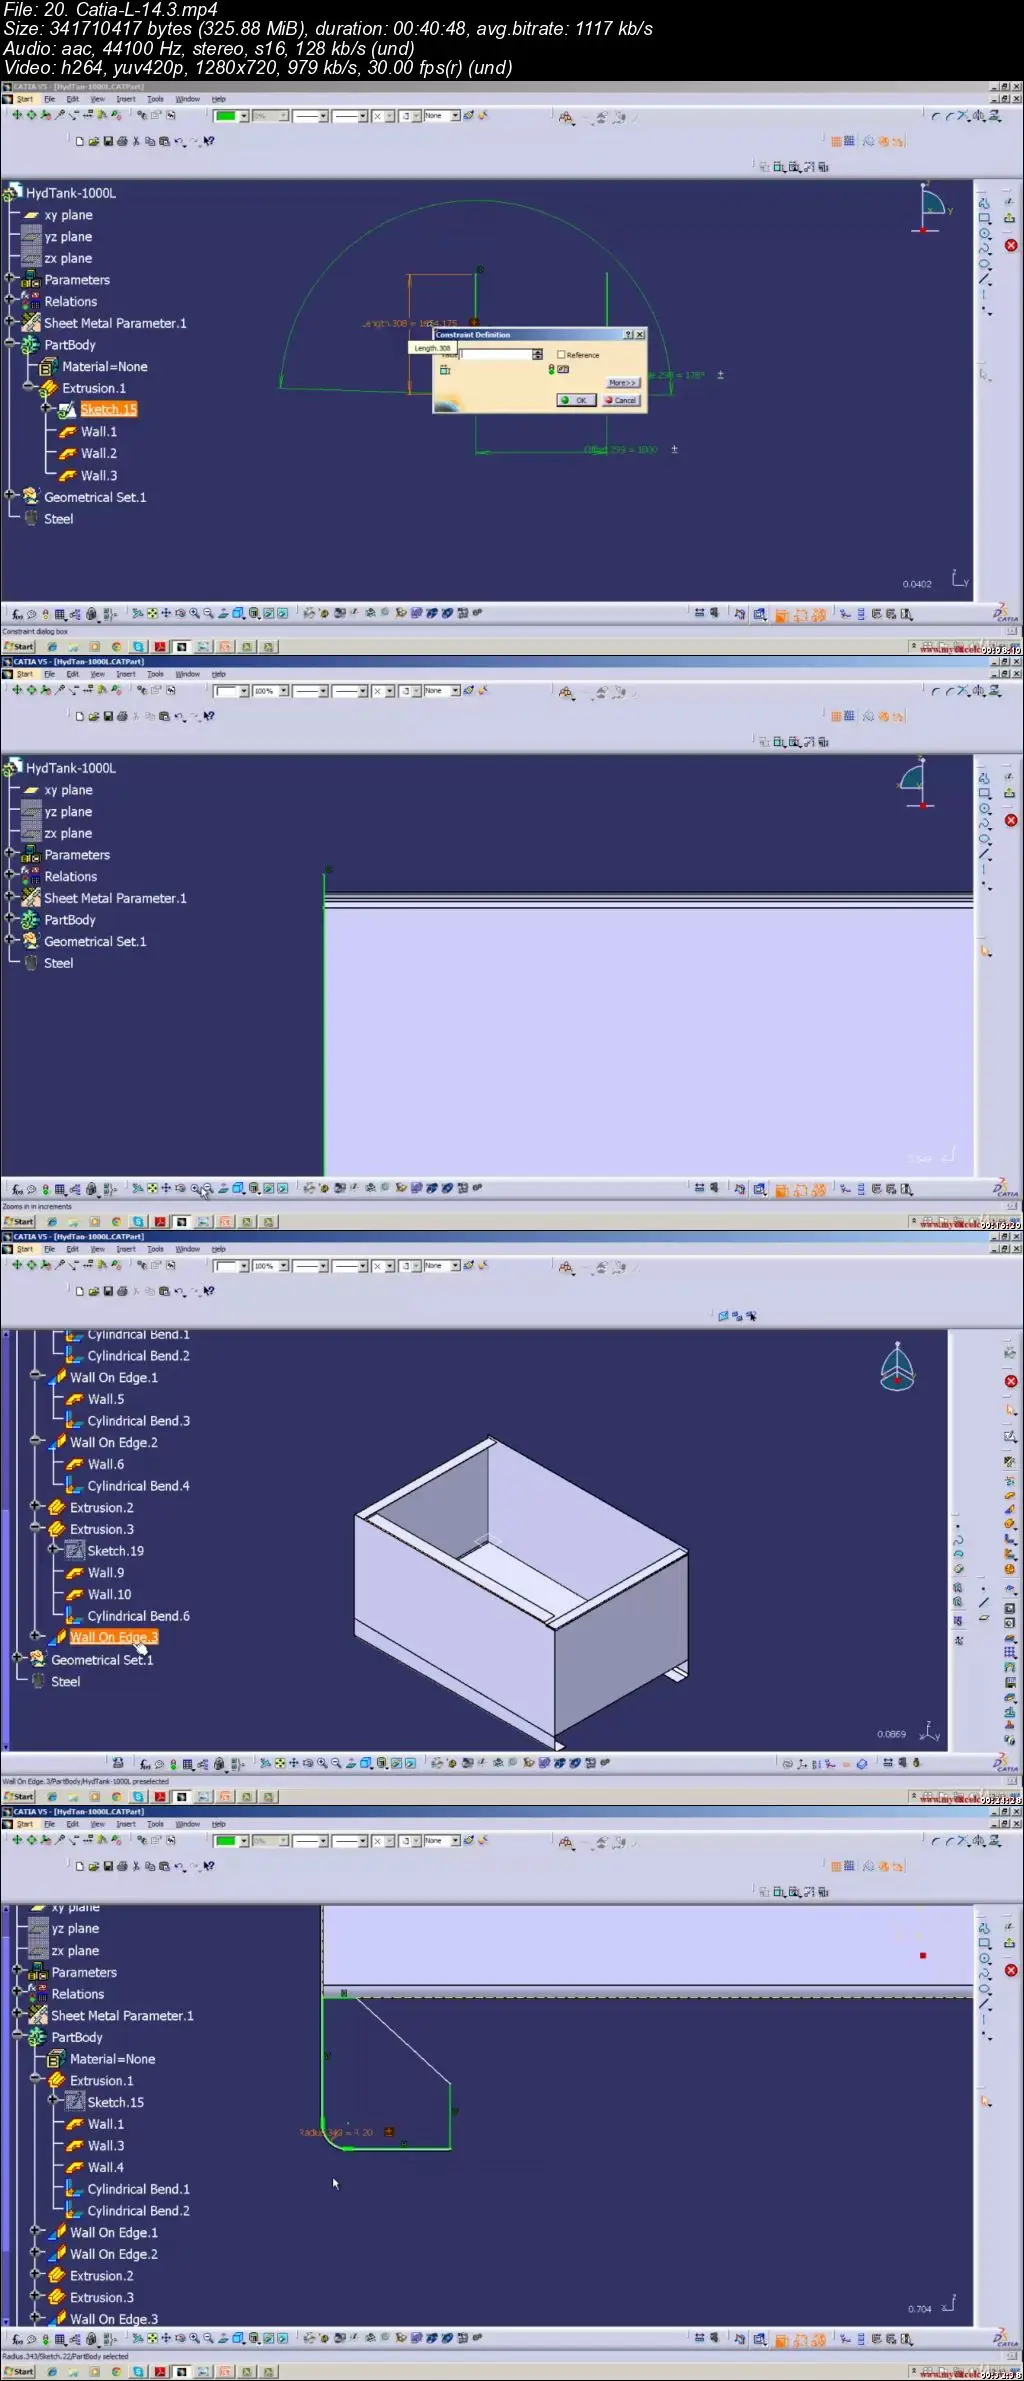Screen dimensions: 1024x2381
Task: Collapse Wall On Edge.1 node, third frame
Action: (x=35, y=1375)
